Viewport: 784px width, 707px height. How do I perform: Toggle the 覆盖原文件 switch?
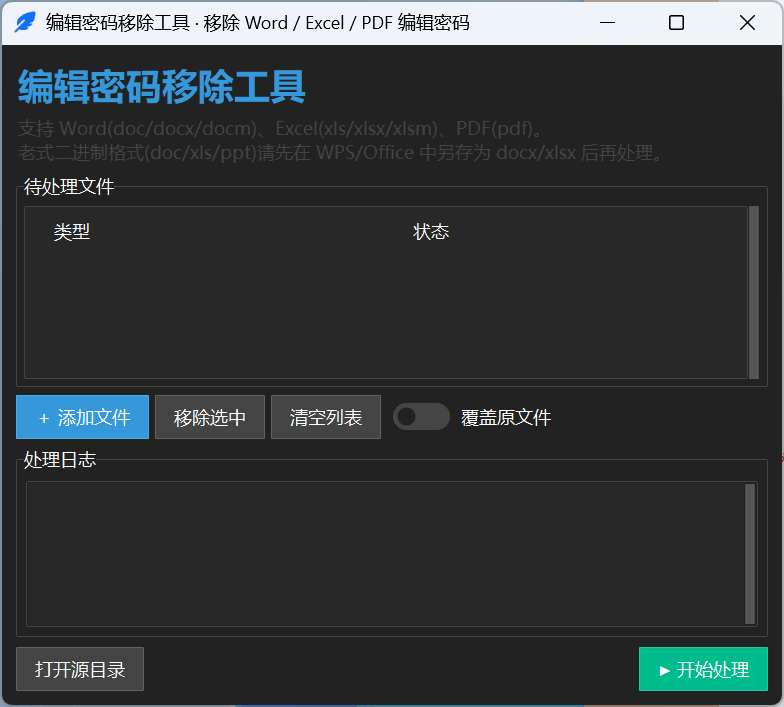click(x=421, y=416)
